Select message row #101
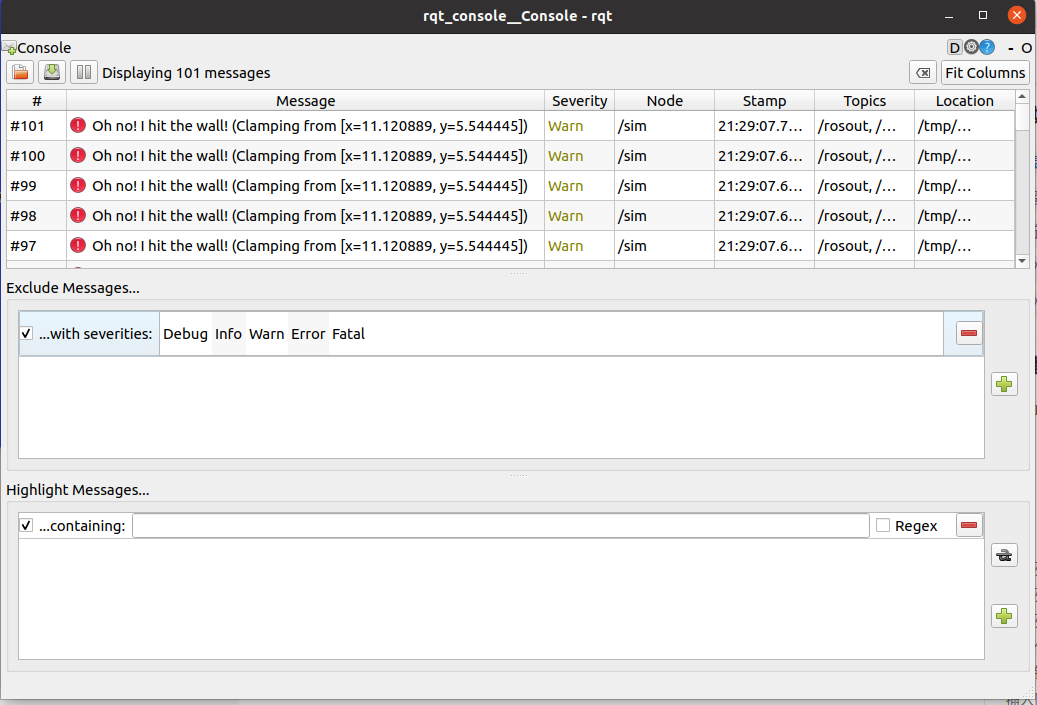This screenshot has height=705, width=1037. (511, 126)
